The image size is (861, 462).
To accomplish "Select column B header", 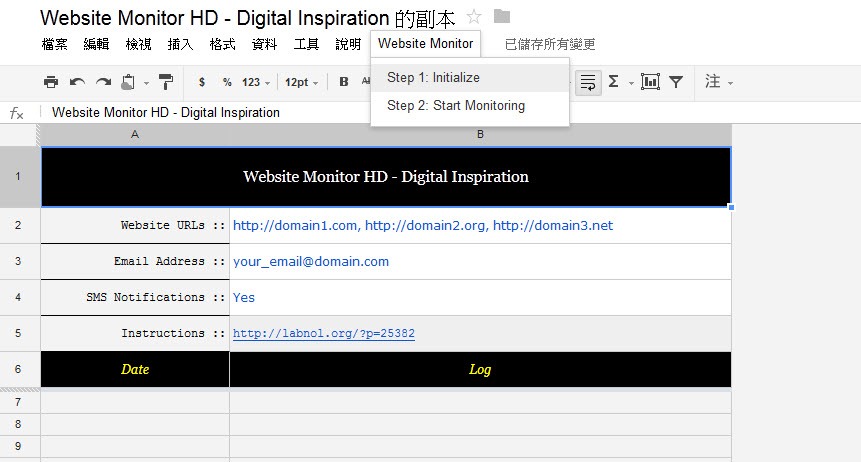I will [x=480, y=135].
